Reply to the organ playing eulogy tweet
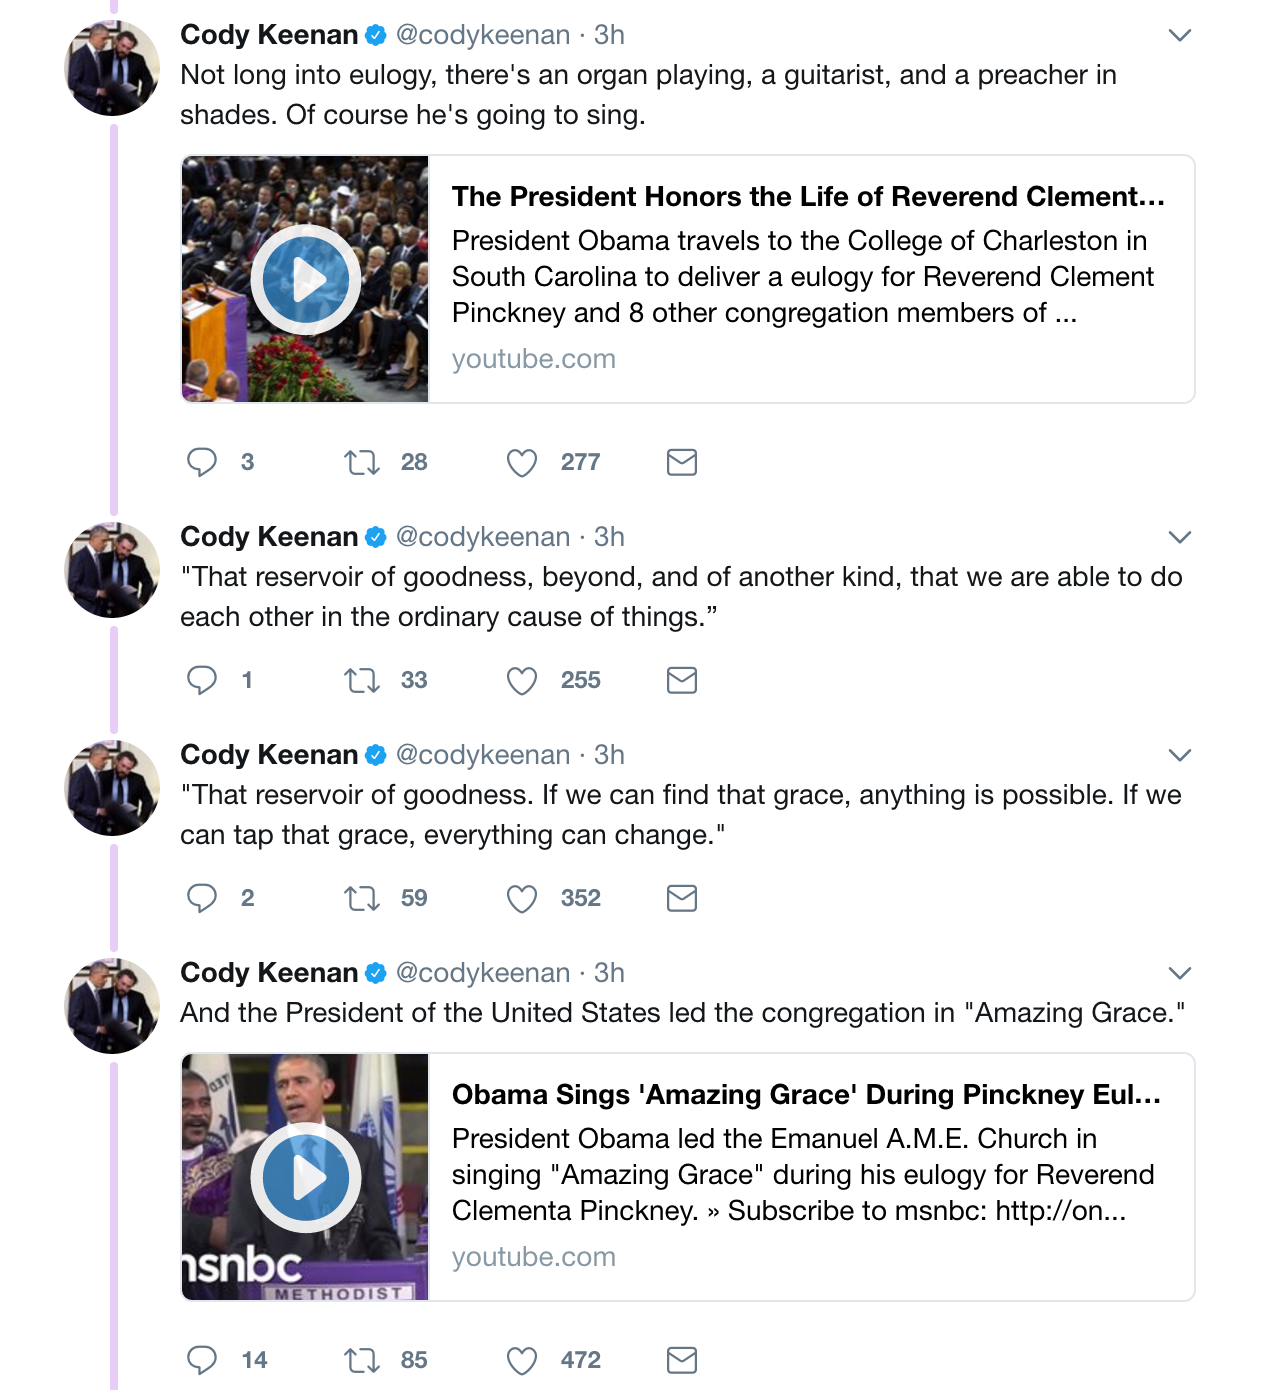This screenshot has height=1390, width=1264. click(x=202, y=462)
